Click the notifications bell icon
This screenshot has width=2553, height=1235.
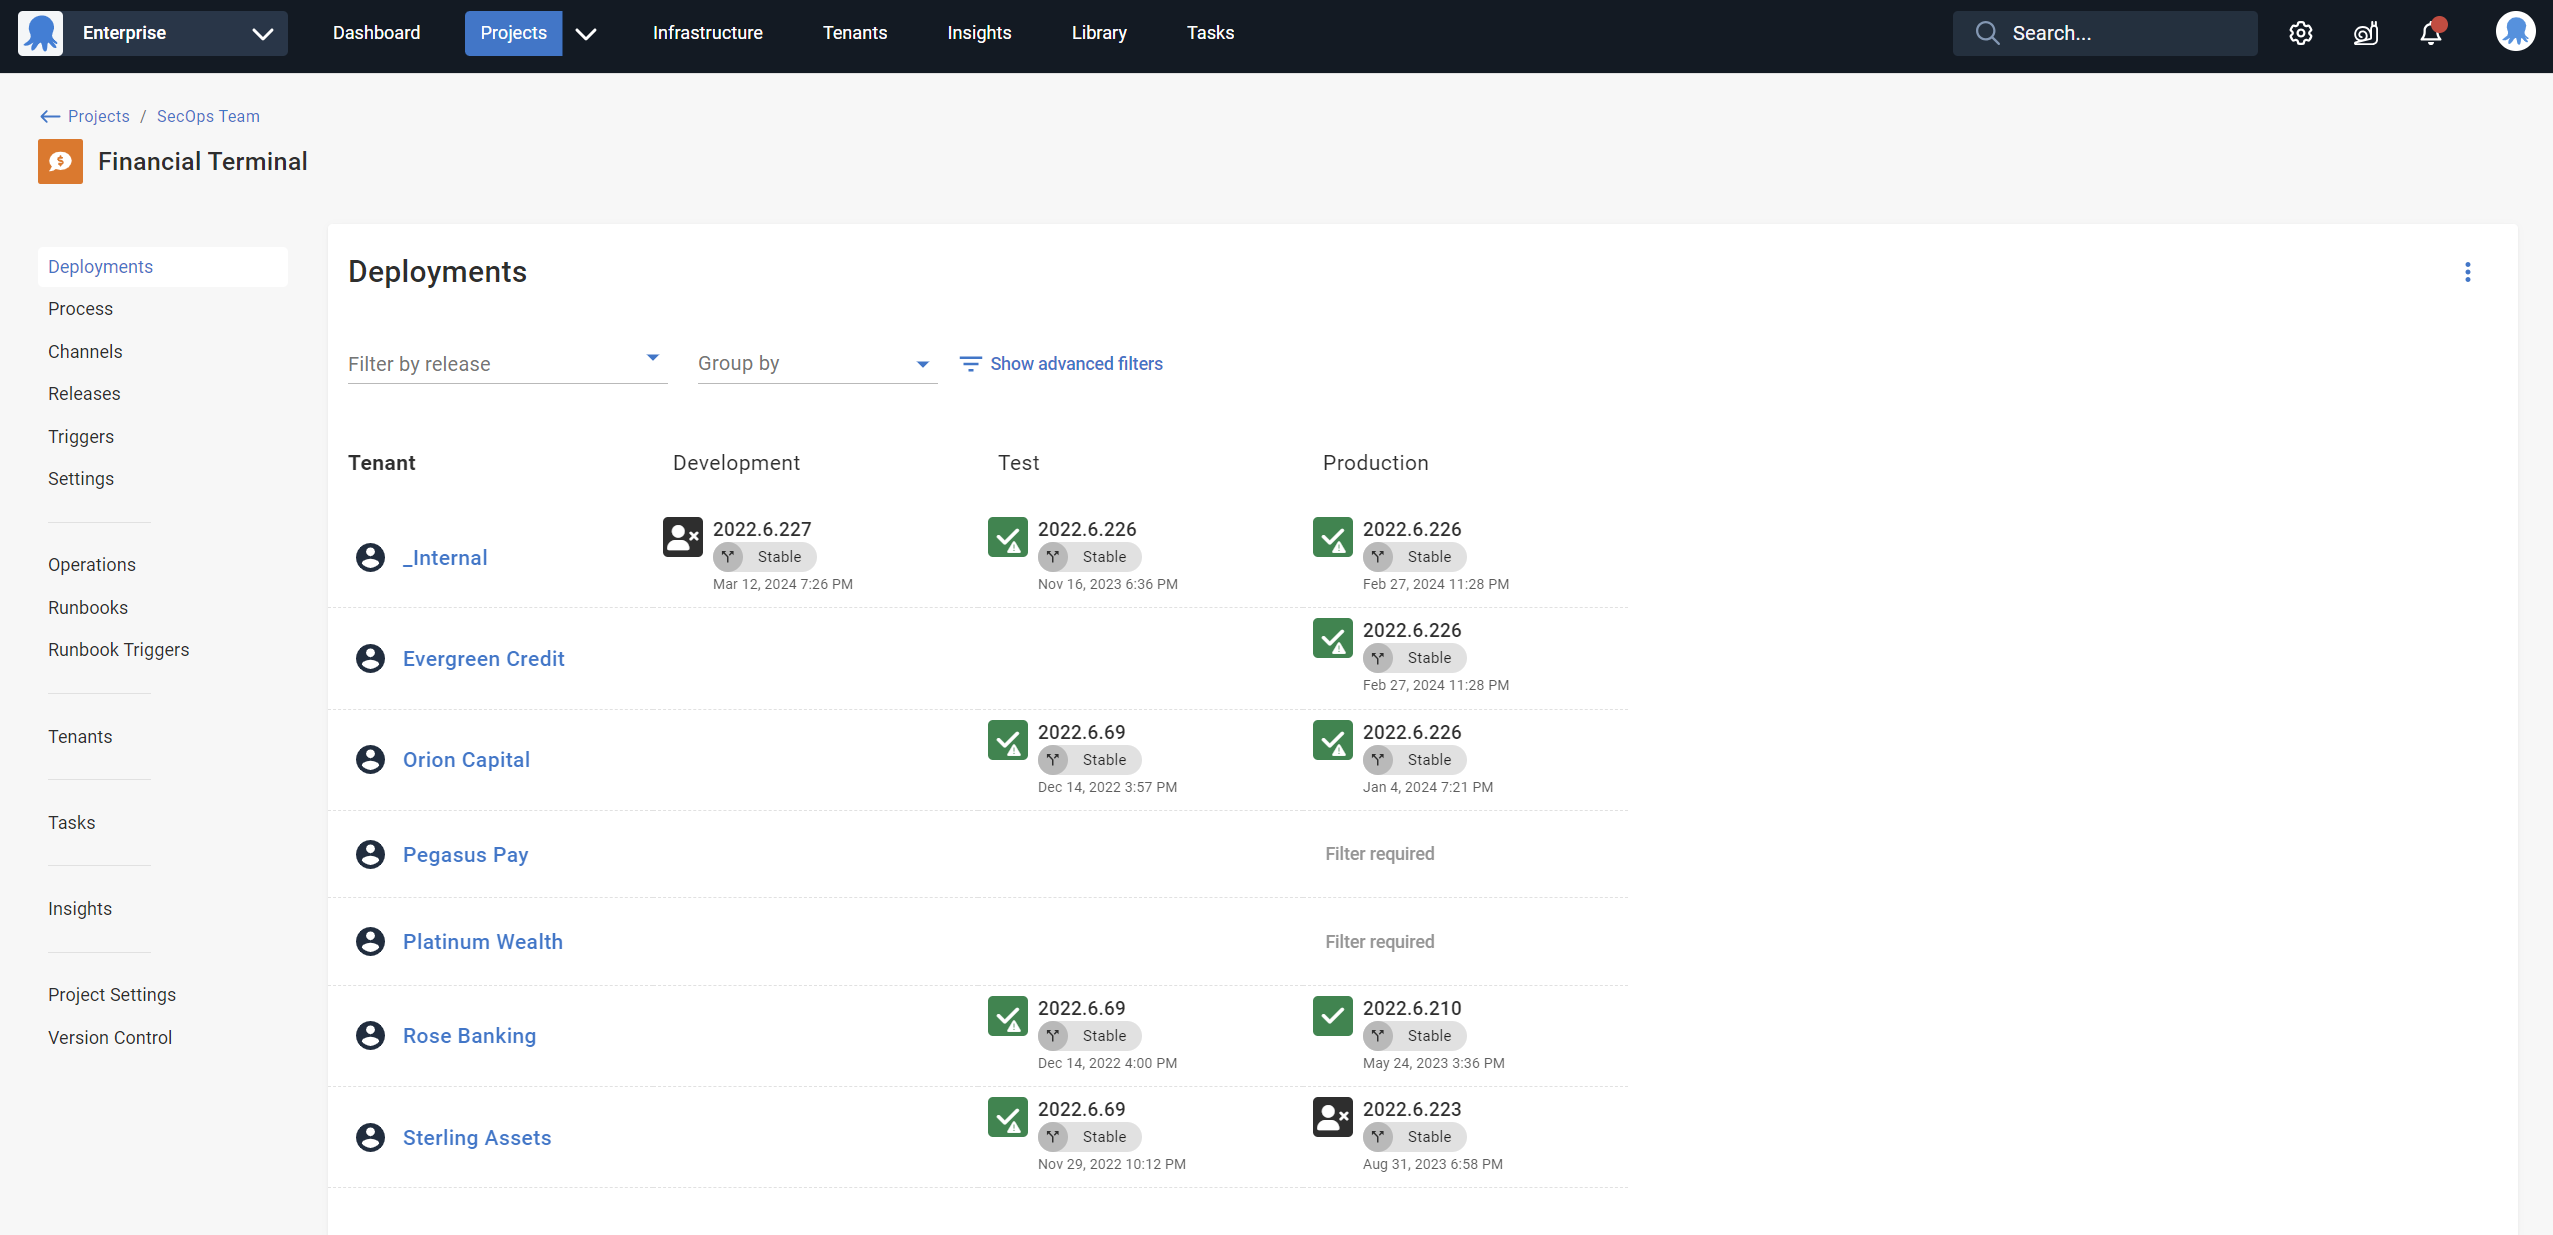click(2431, 33)
